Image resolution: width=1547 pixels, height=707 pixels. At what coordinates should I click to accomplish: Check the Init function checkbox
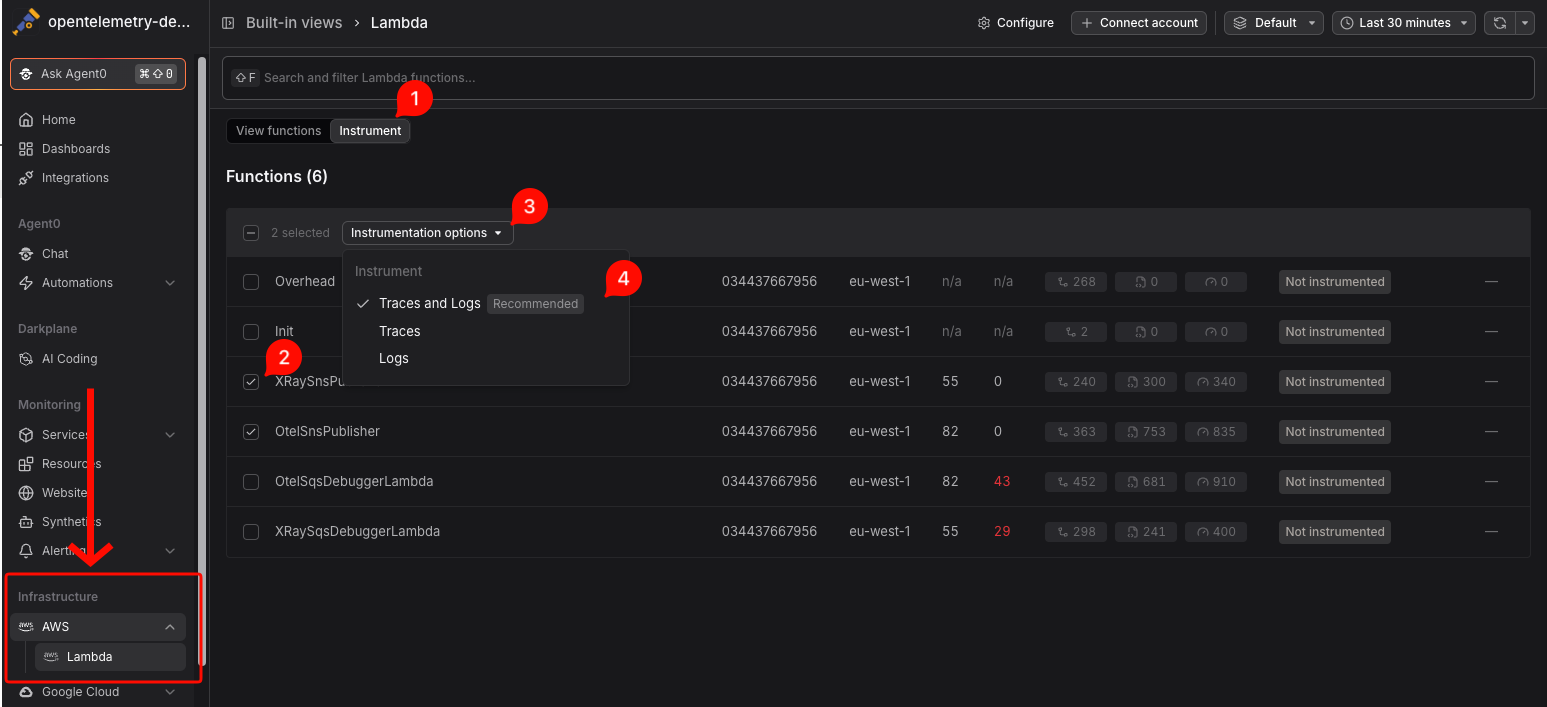point(251,332)
